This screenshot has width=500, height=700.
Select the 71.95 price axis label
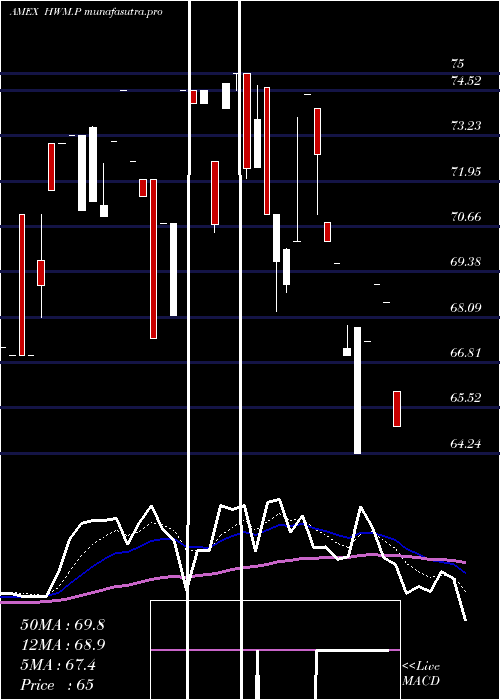click(x=466, y=171)
